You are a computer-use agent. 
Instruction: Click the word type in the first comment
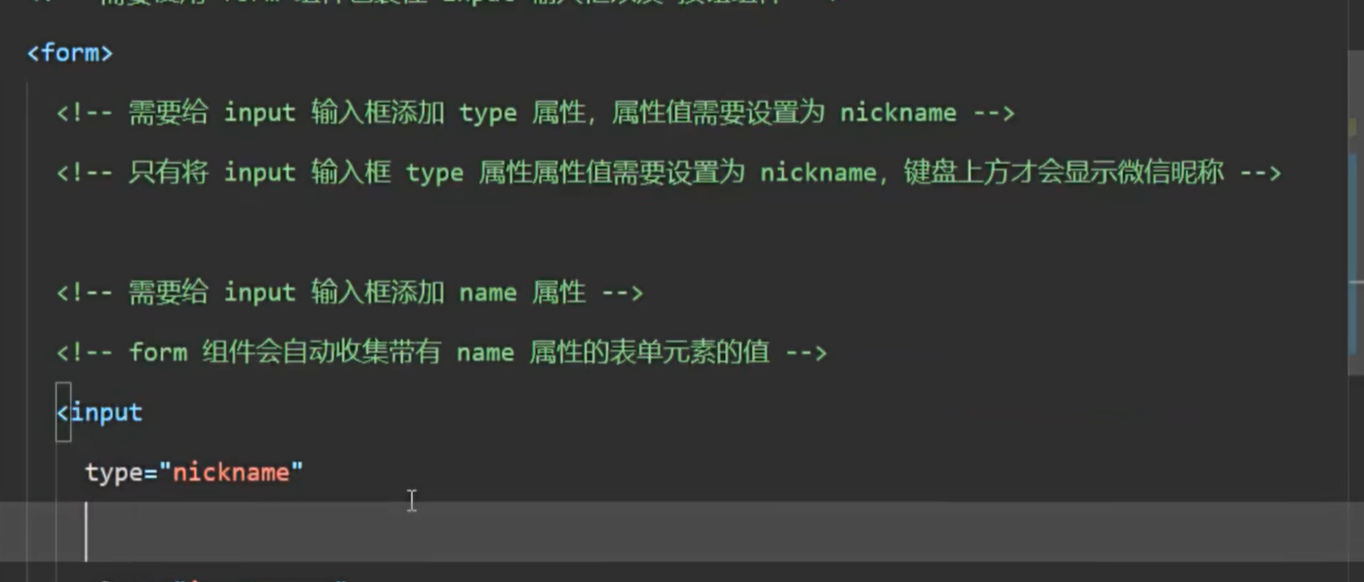pos(487,112)
